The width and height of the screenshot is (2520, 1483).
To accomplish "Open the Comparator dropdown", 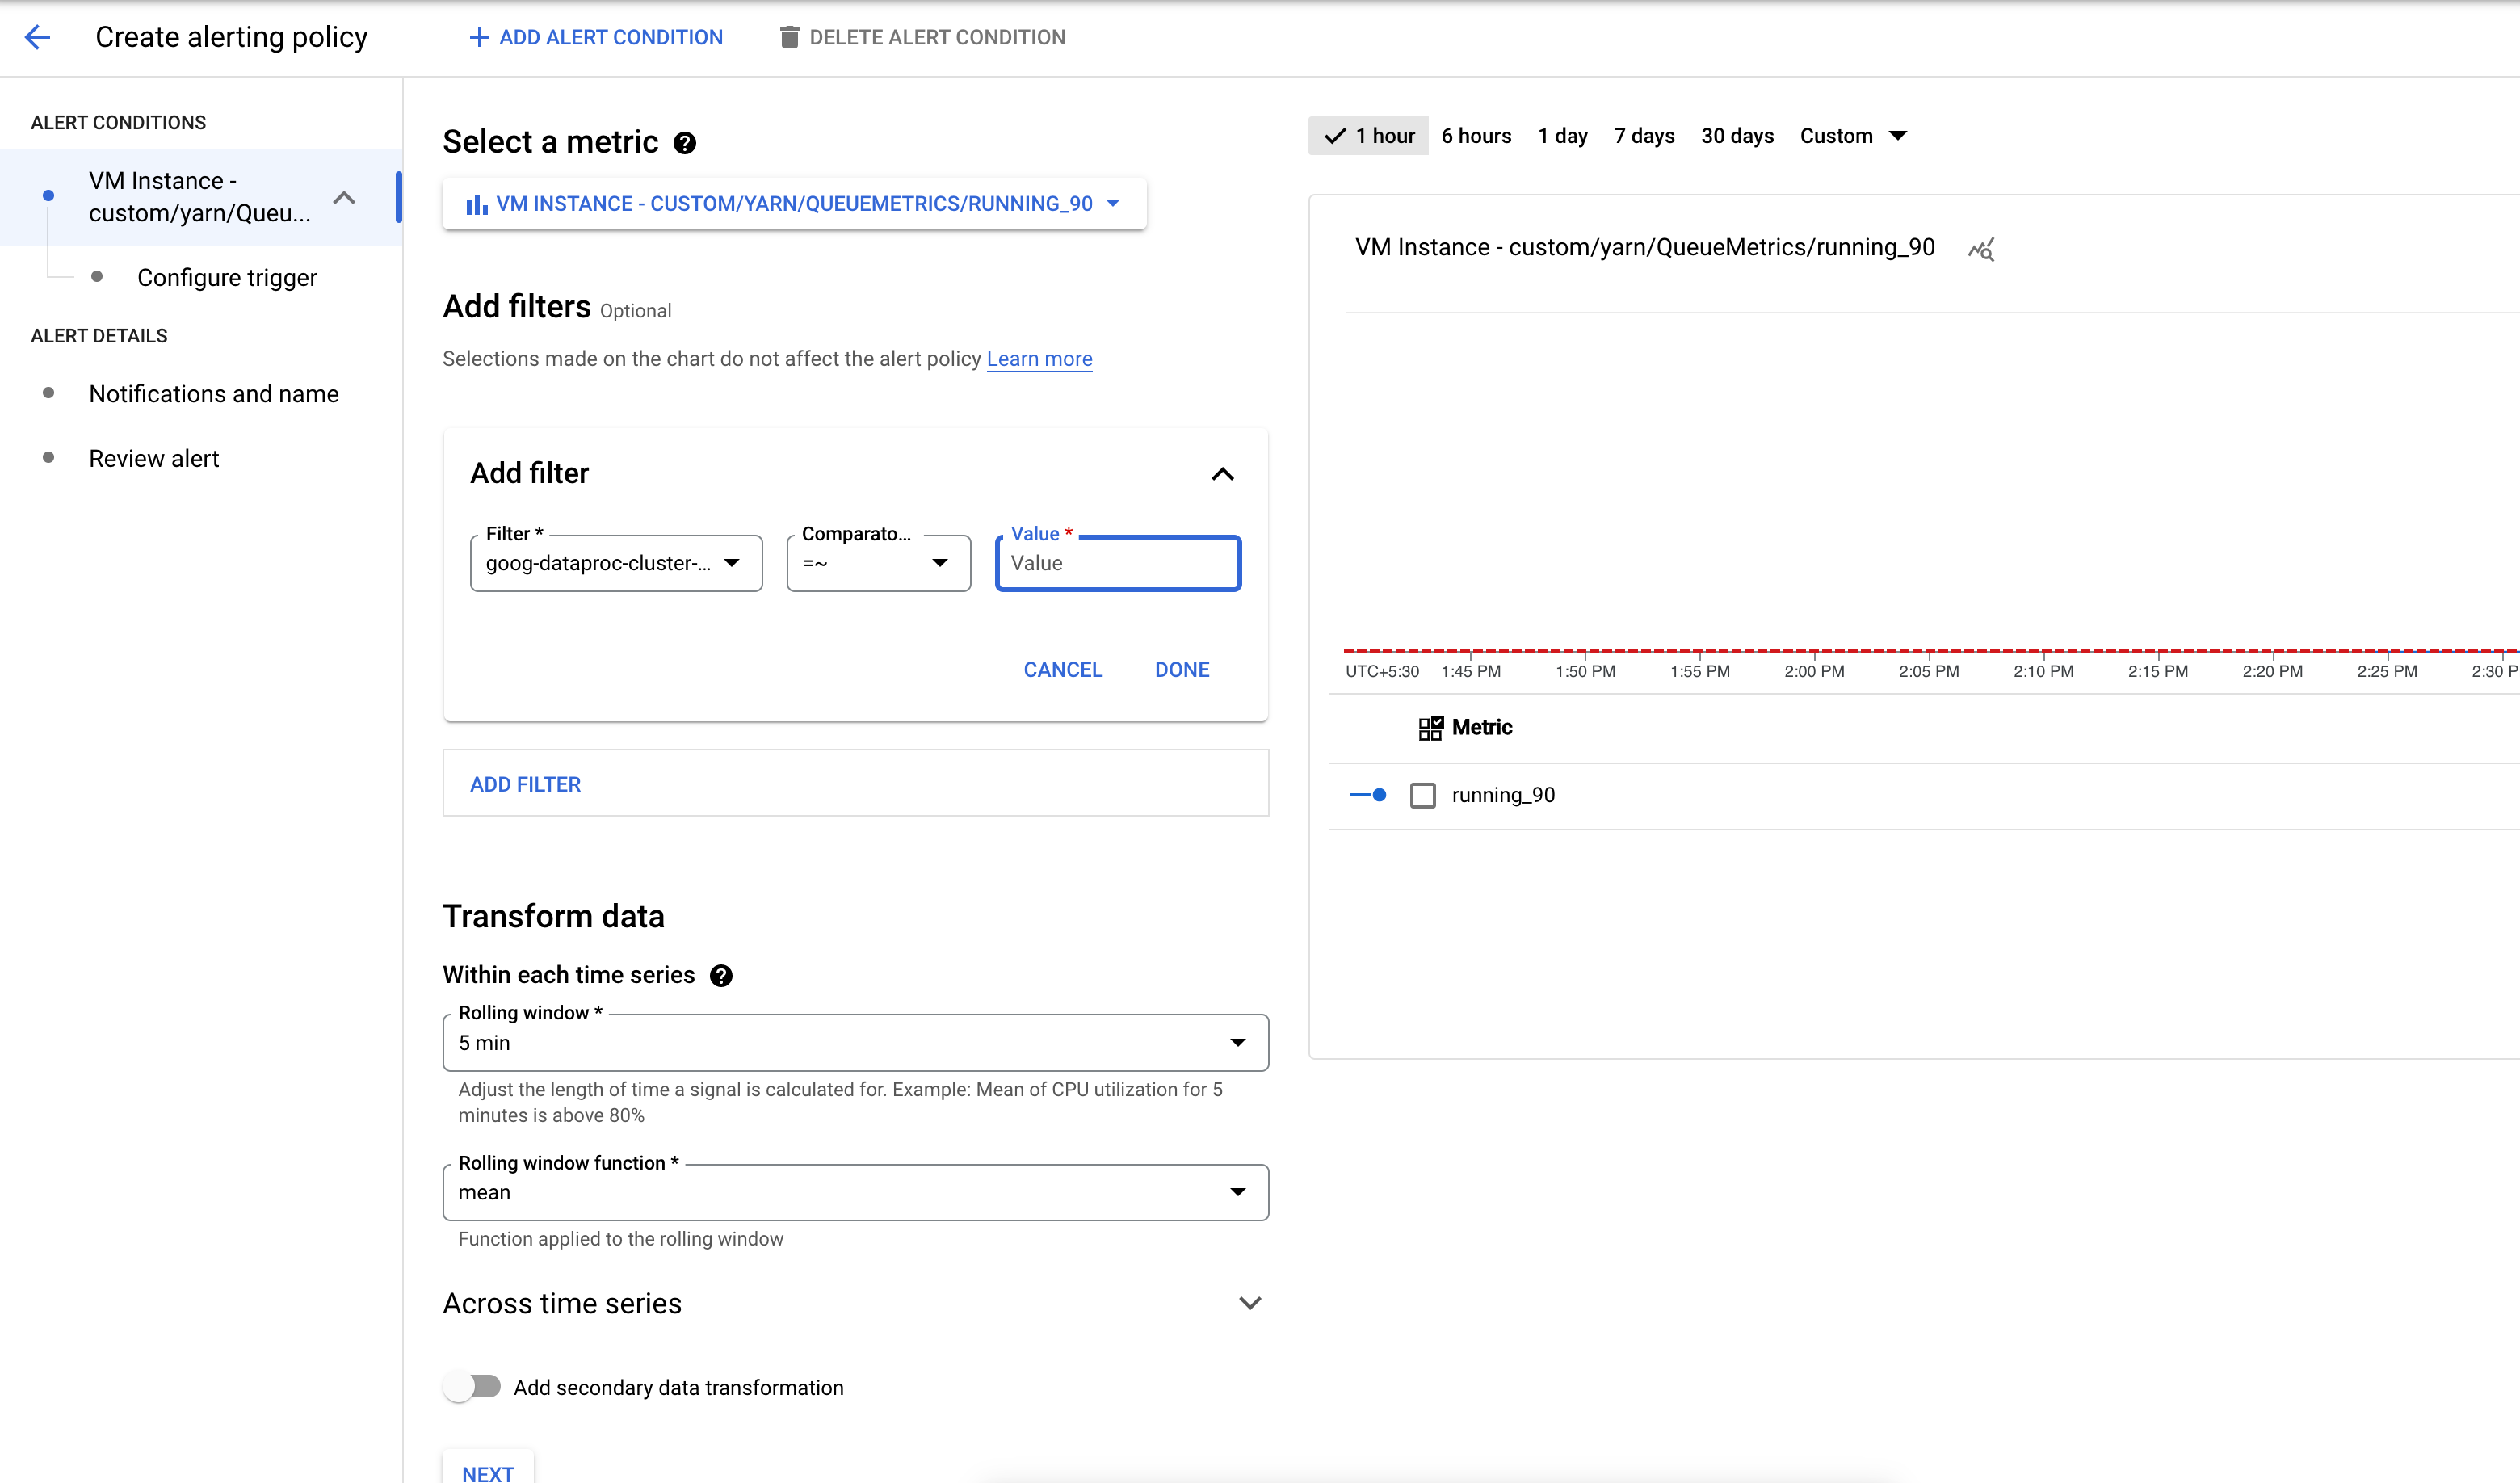I will pyautogui.click(x=877, y=563).
